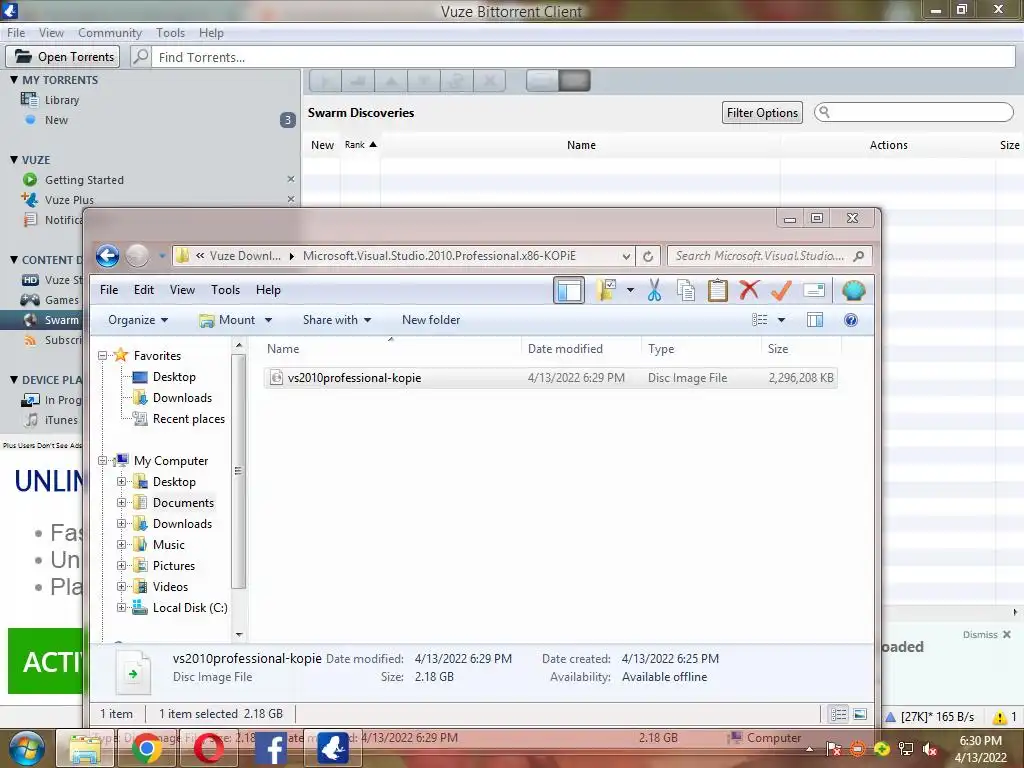Click the Rename icon in Explorer toolbar
1024x768 pixels.
click(x=814, y=290)
